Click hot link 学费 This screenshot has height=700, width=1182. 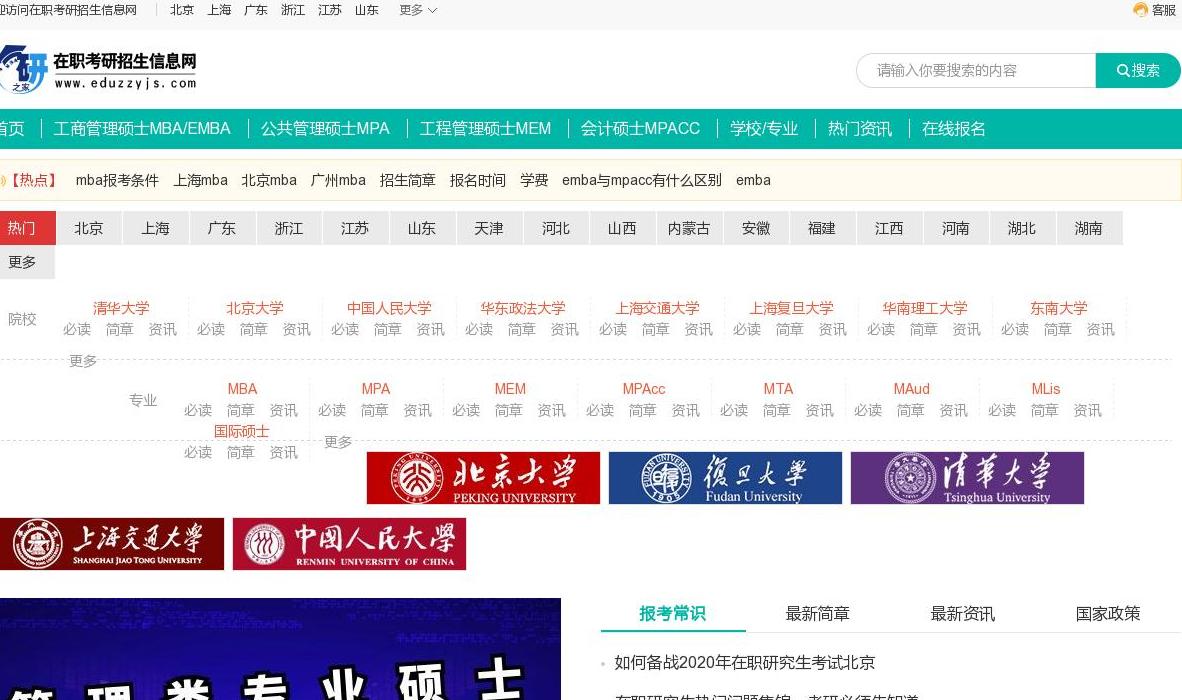534,180
